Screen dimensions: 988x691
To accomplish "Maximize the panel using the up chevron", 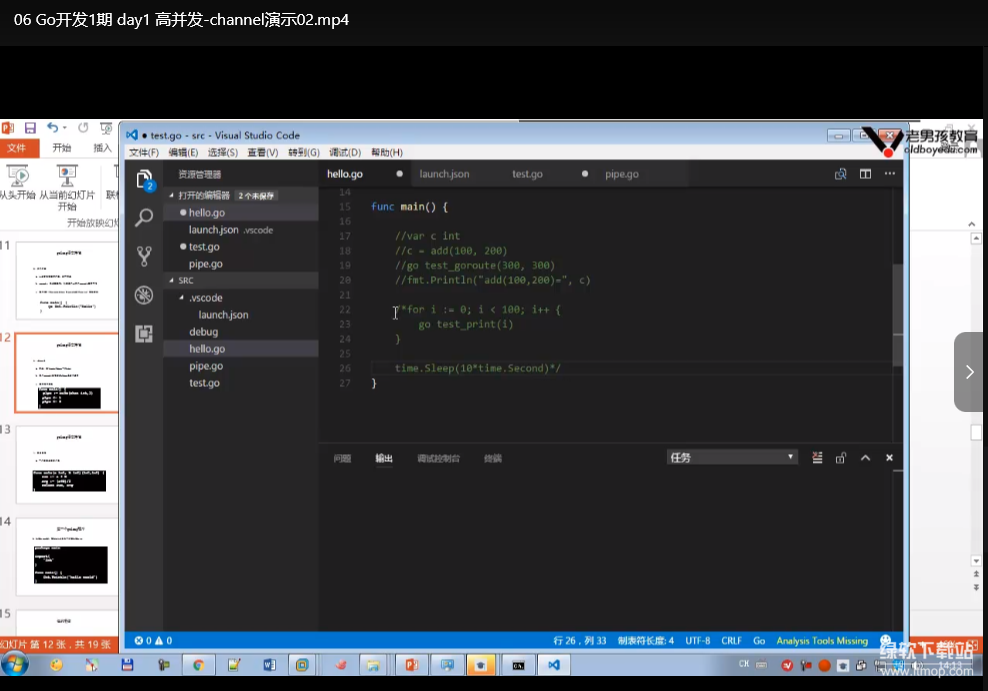I will point(865,458).
